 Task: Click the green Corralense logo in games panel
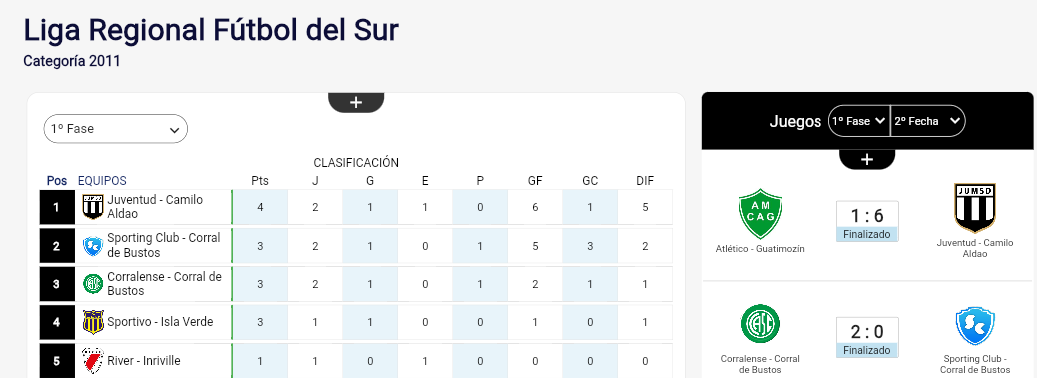(x=760, y=324)
